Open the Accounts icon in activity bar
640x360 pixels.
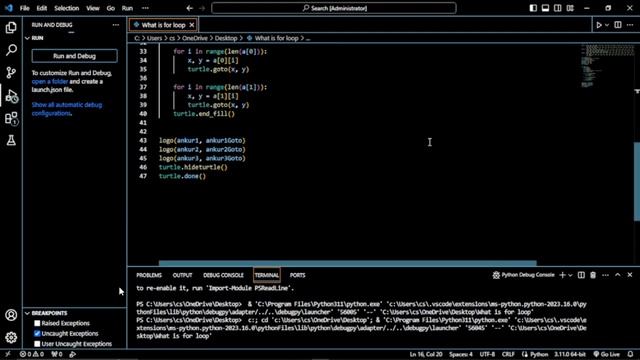pos(11,315)
